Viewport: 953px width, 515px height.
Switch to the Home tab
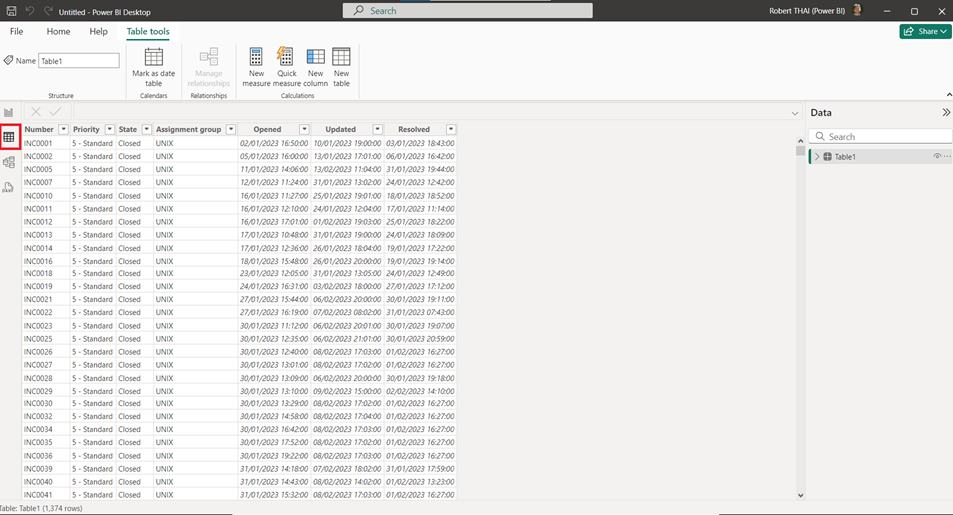[58, 32]
